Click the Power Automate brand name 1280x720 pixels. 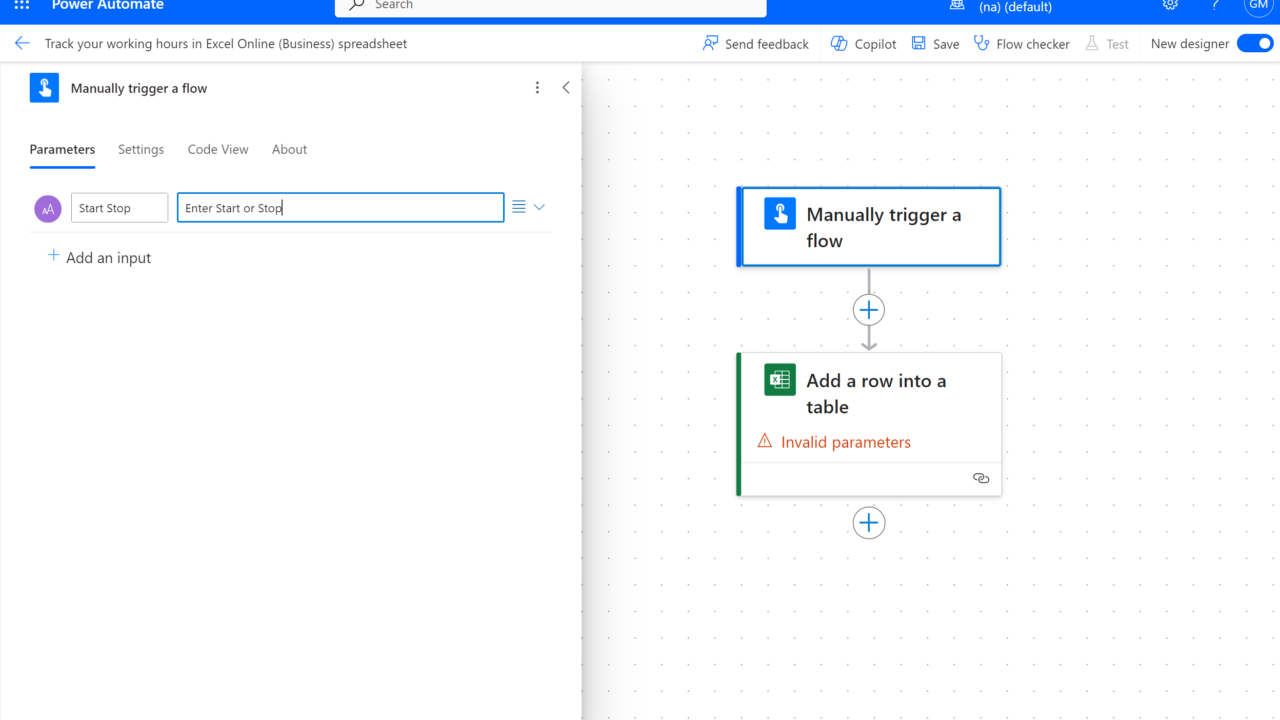[x=108, y=5]
